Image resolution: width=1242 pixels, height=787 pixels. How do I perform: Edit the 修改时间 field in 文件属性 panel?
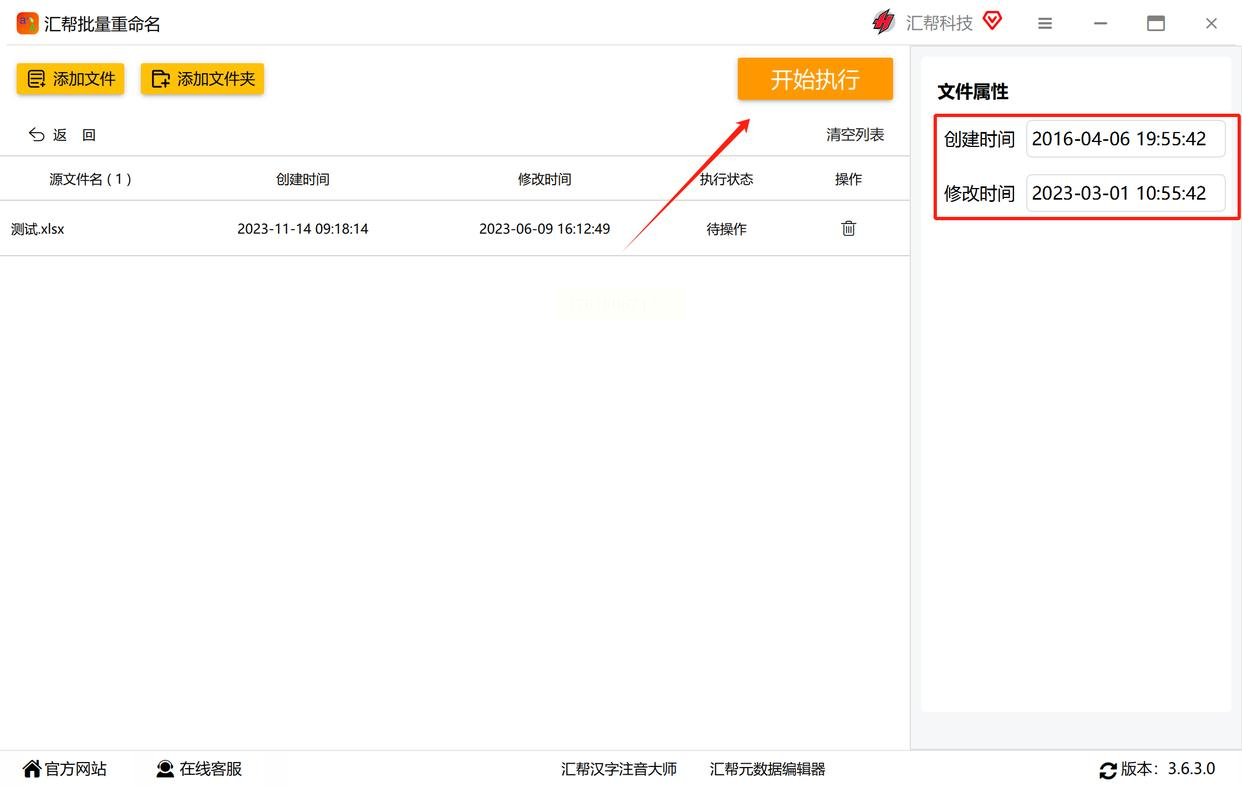pyautogui.click(x=1125, y=194)
